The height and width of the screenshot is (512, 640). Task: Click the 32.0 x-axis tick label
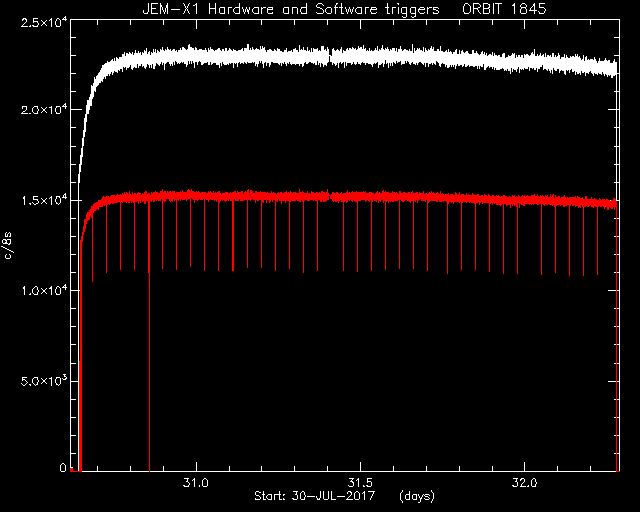pyautogui.click(x=524, y=483)
